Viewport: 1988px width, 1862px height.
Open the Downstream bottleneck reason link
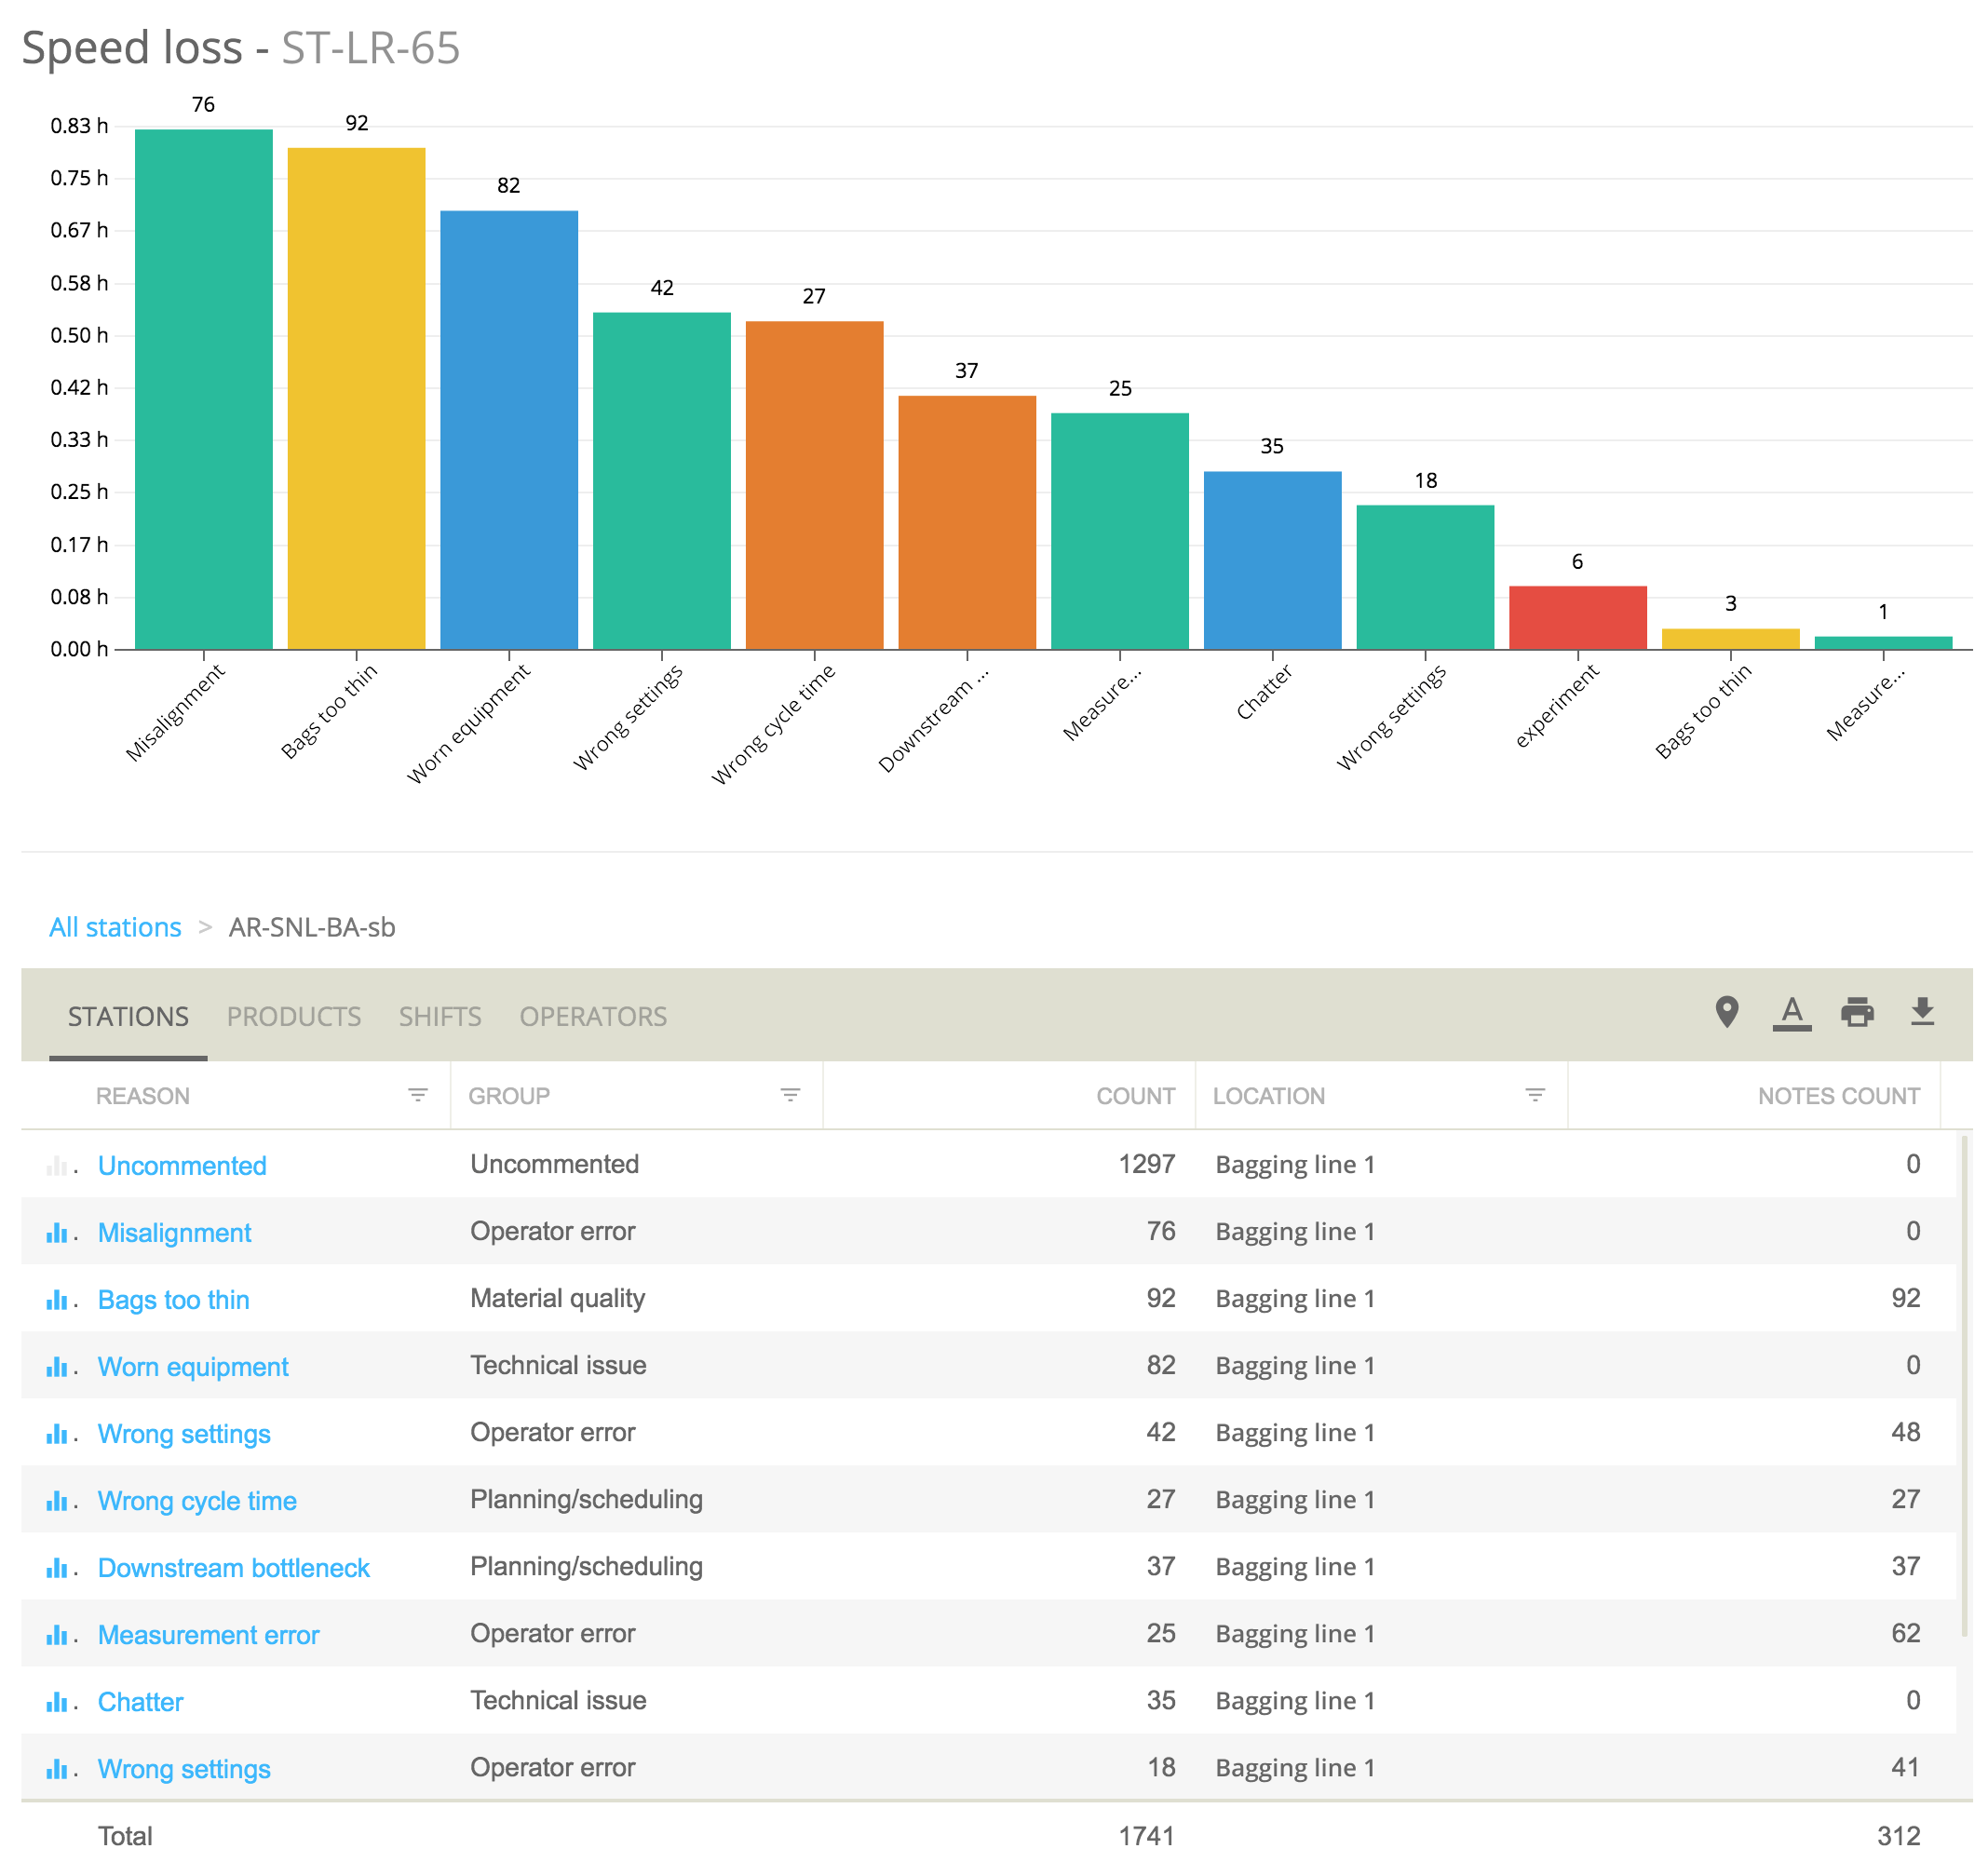pyautogui.click(x=233, y=1568)
